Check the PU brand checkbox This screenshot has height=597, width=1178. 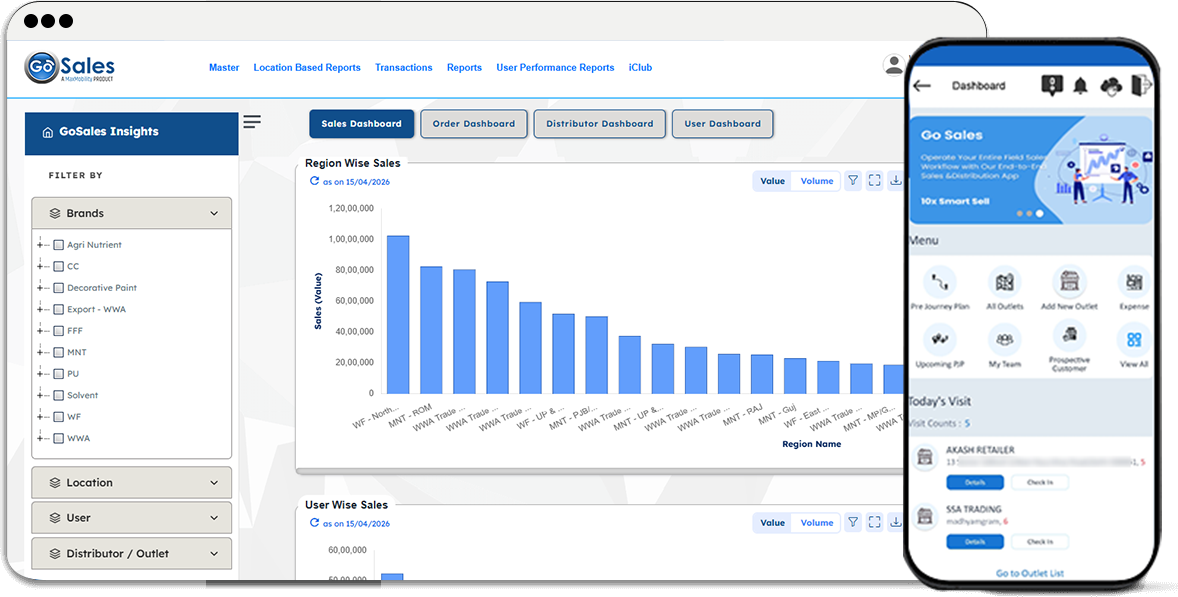point(59,374)
